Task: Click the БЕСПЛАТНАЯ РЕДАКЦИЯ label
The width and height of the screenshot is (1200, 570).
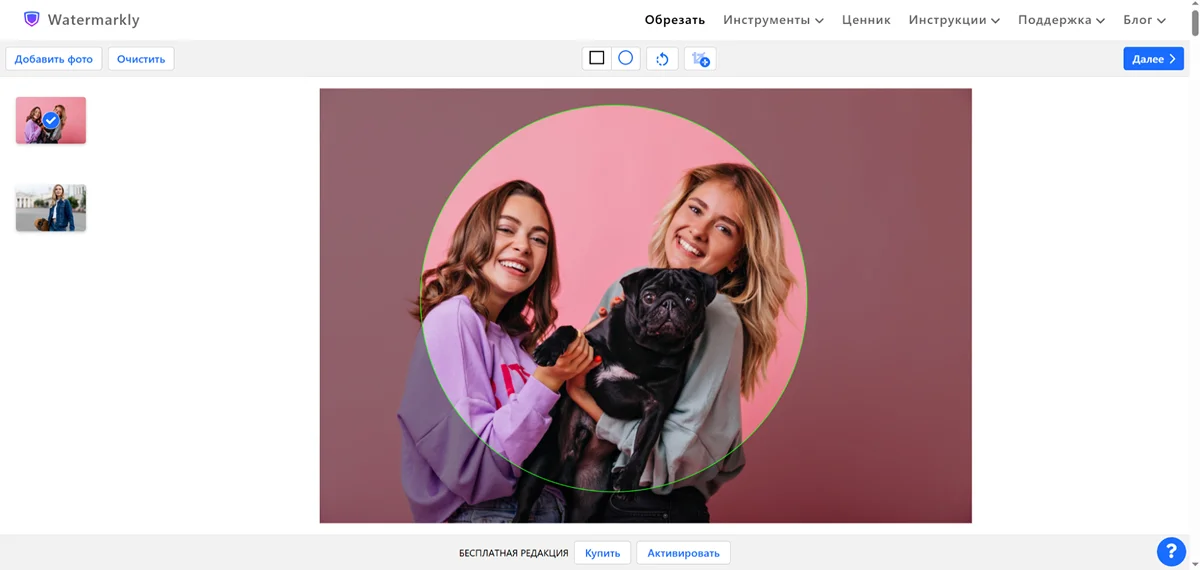Action: pyautogui.click(x=514, y=553)
